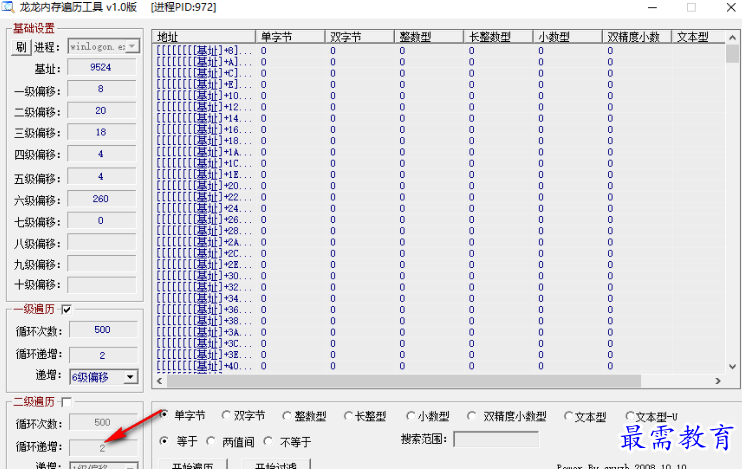Click the 开始遍历 button
This screenshot has height=469, width=742.
coord(193,464)
